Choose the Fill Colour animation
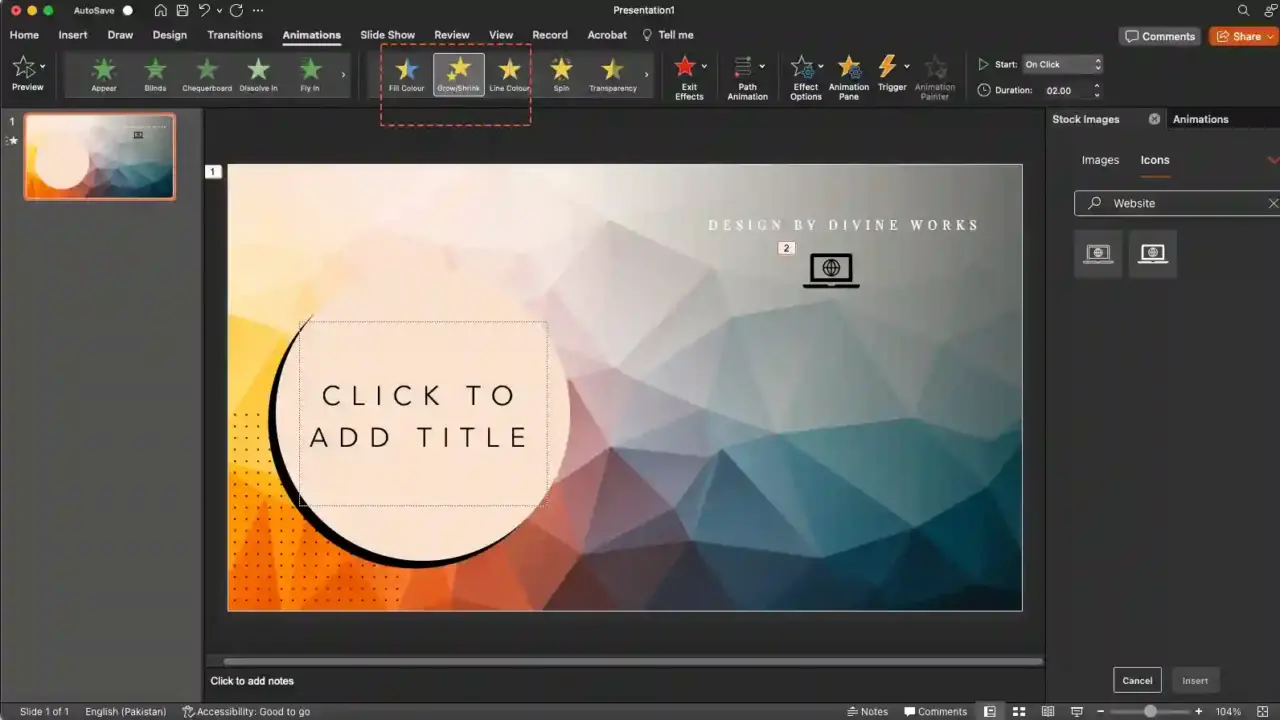 pyautogui.click(x=406, y=70)
